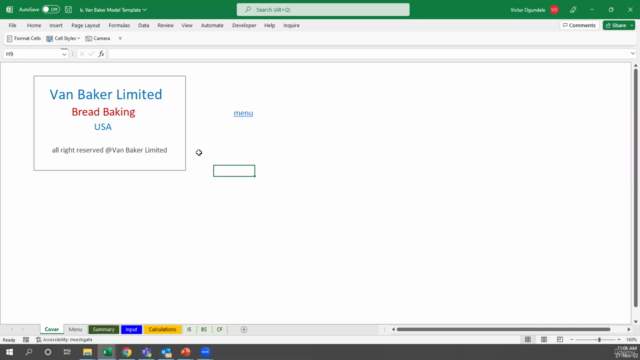640x360 pixels.
Task: Click the horizontal scrollbar
Action: 503,329
